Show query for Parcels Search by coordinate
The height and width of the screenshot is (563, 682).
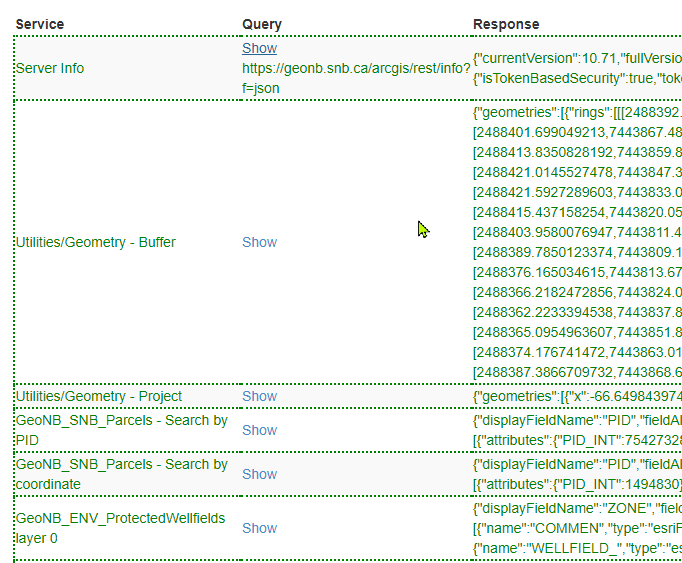pyautogui.click(x=259, y=474)
